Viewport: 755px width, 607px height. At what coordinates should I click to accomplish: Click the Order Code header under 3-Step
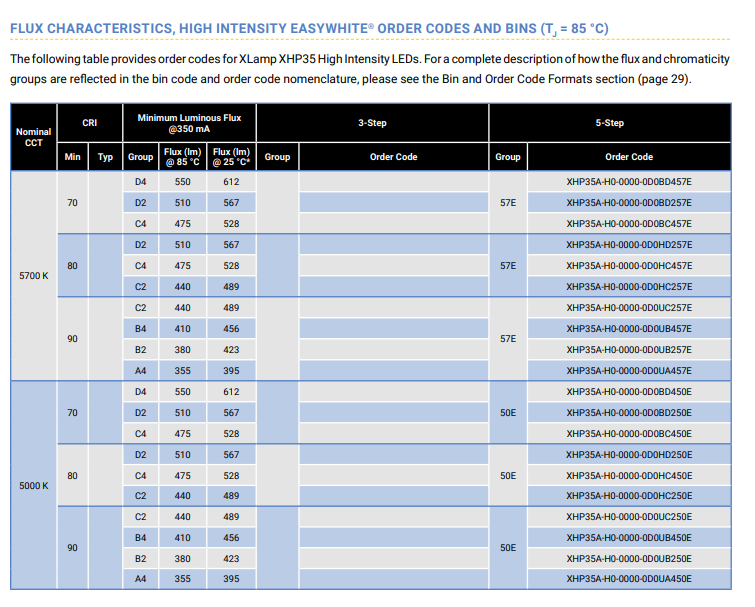(393, 157)
